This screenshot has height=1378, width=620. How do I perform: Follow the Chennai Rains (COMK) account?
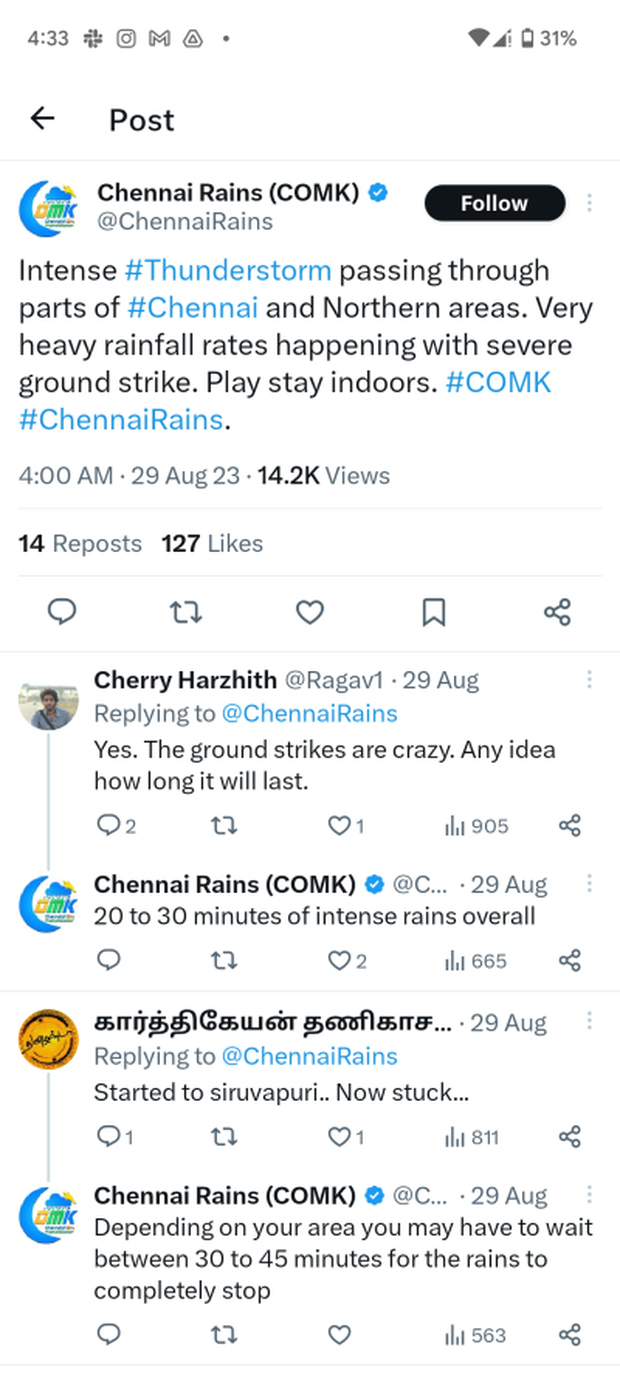494,203
